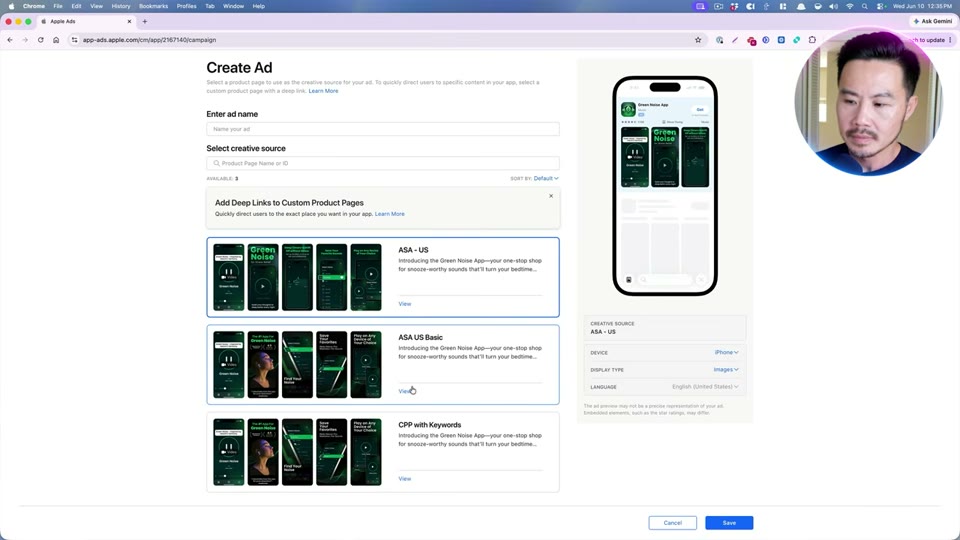Open the Chrome menu
This screenshot has width=960, height=540.
[34, 6]
